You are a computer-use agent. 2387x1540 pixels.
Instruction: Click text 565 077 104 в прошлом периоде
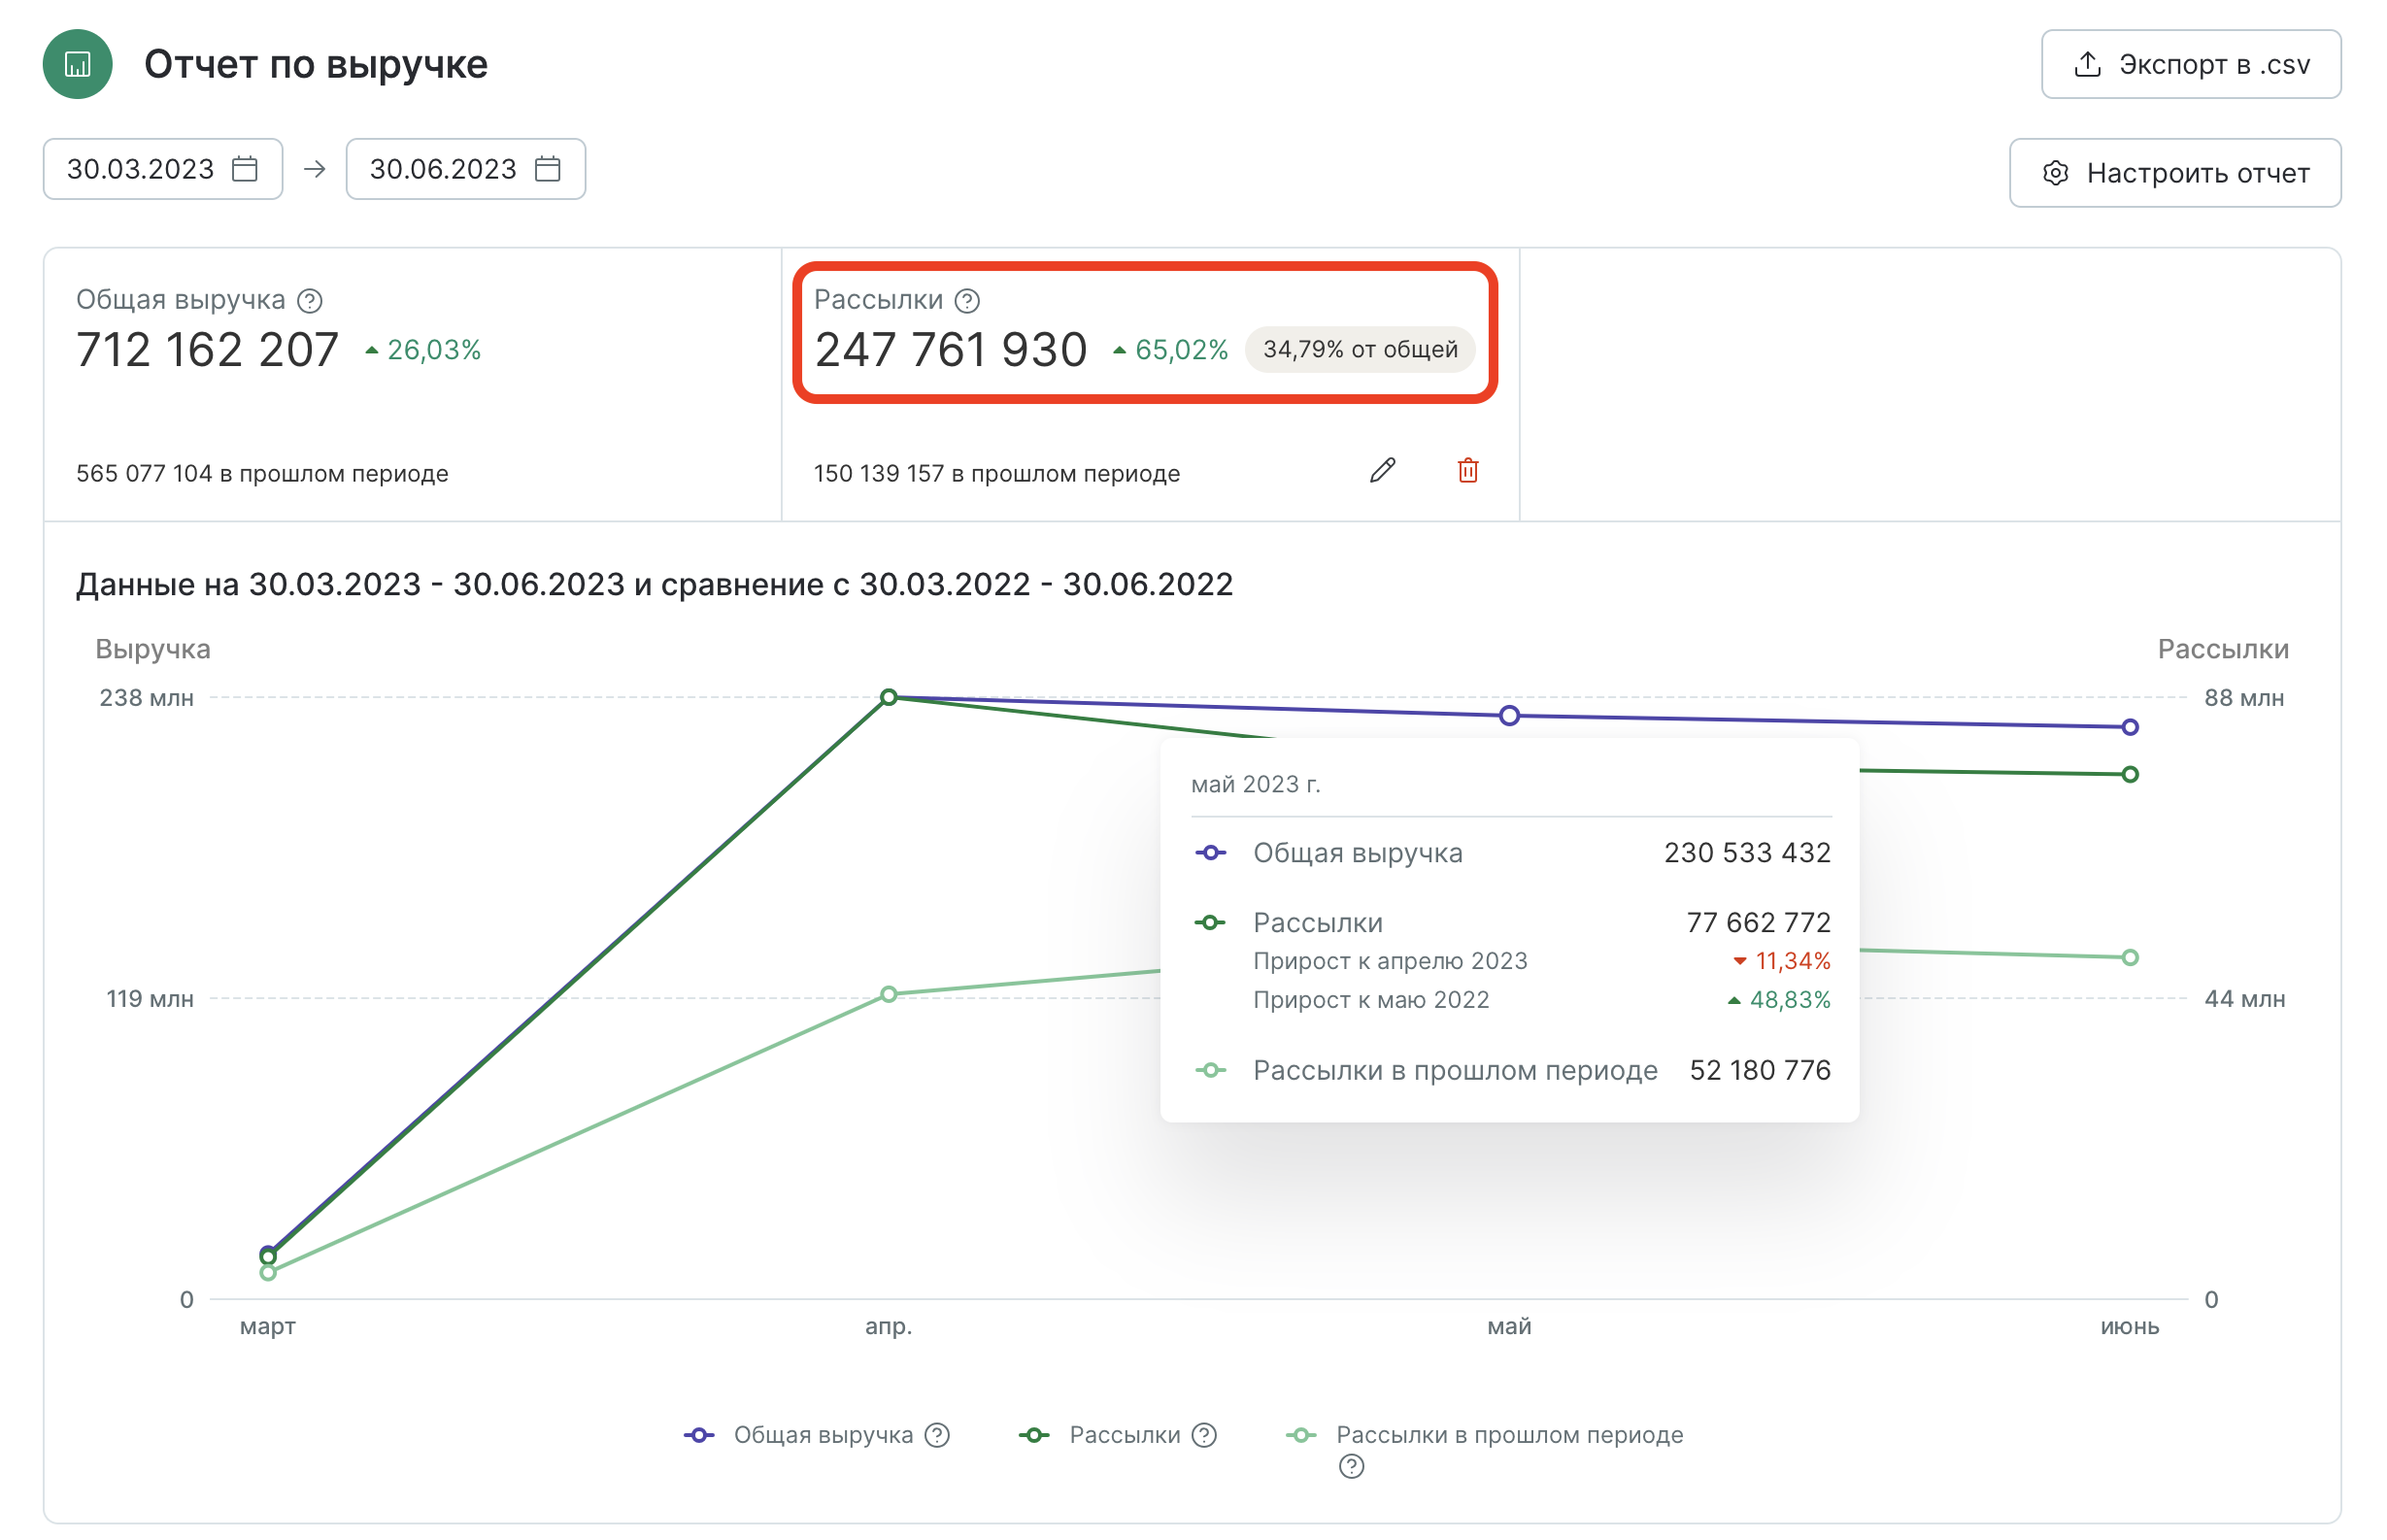(x=262, y=473)
